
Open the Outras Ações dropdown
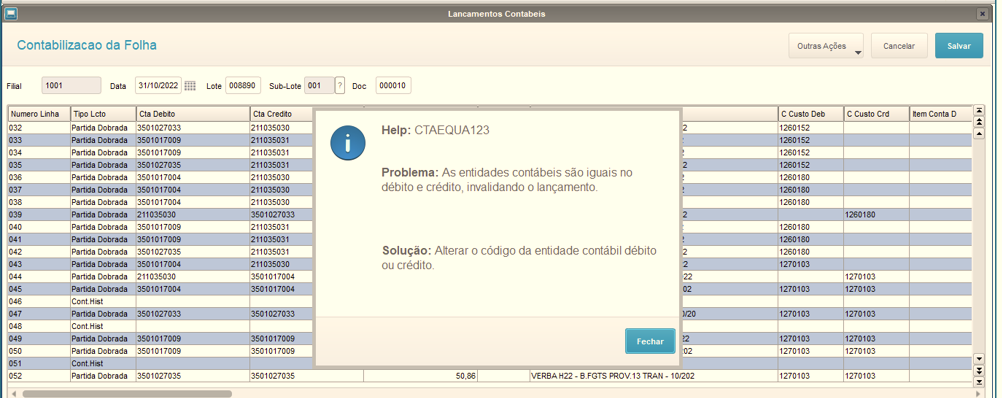(x=826, y=46)
